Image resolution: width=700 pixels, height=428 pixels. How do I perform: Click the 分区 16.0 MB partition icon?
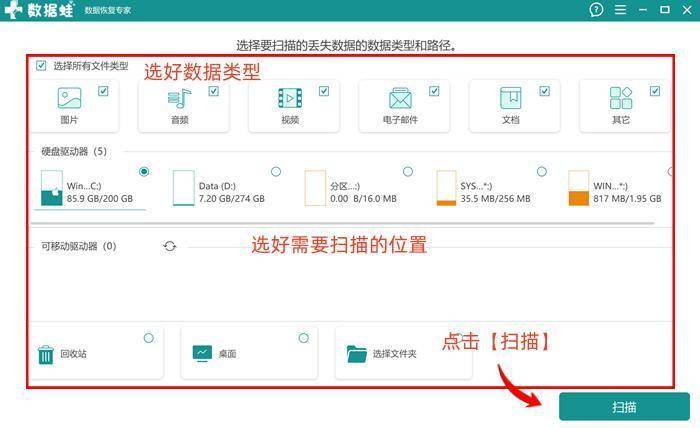coord(315,188)
